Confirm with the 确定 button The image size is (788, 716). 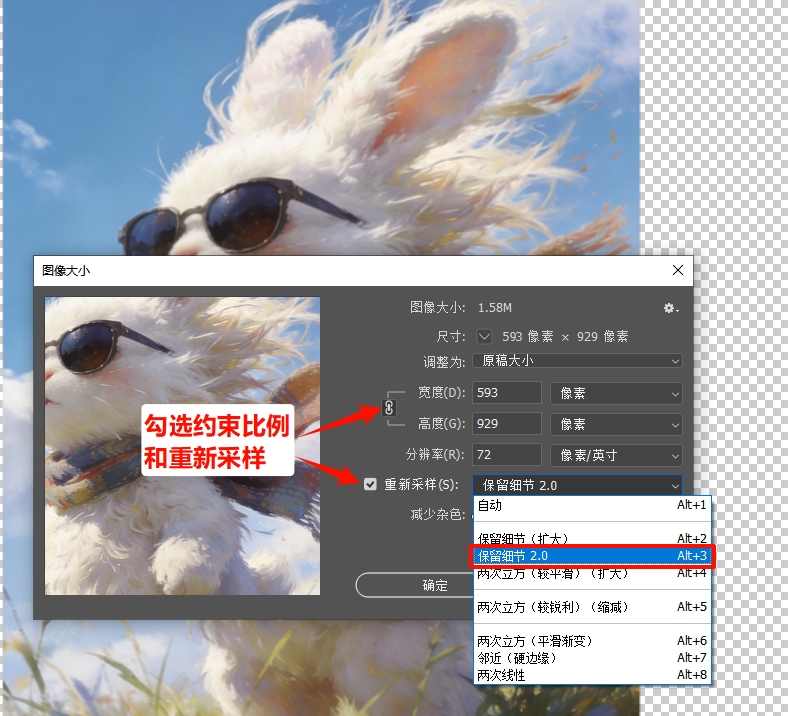click(415, 585)
